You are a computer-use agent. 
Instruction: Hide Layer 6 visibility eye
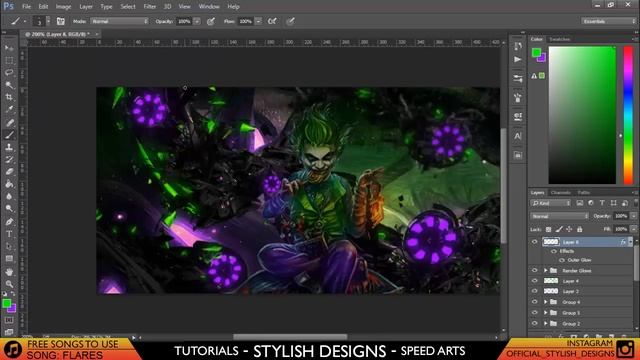pyautogui.click(x=534, y=242)
